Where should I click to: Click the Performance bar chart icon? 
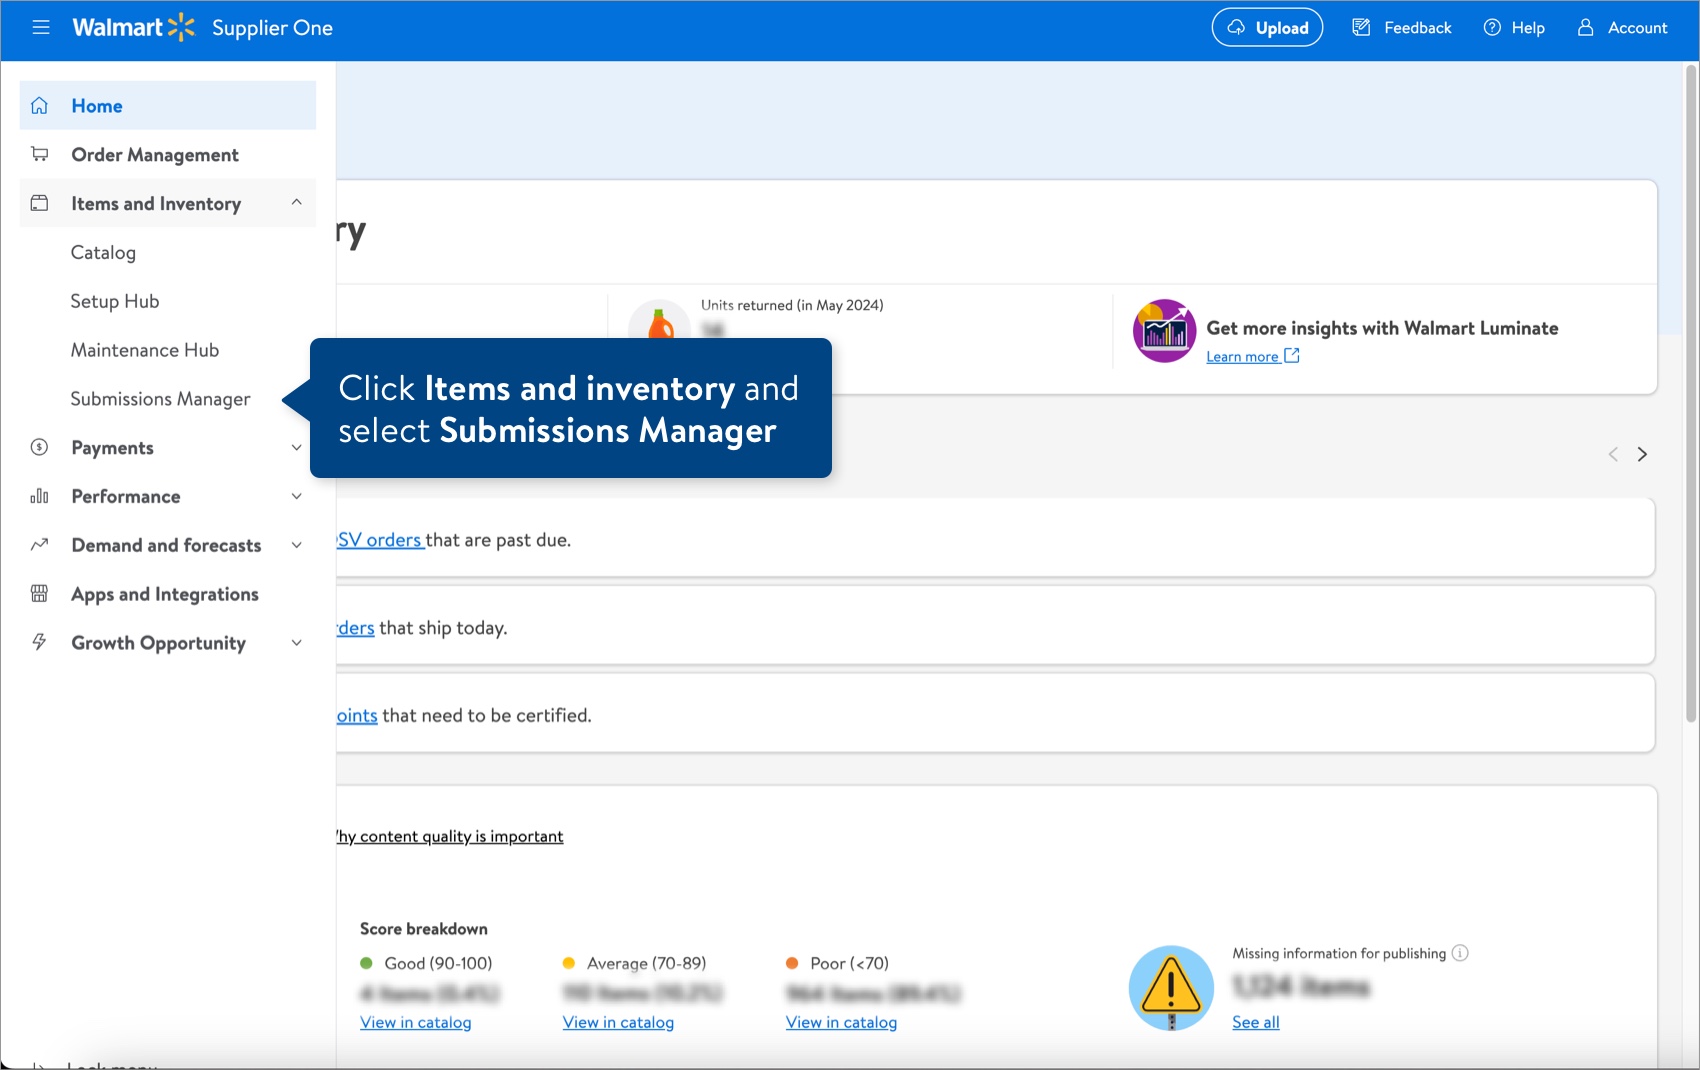click(x=39, y=496)
